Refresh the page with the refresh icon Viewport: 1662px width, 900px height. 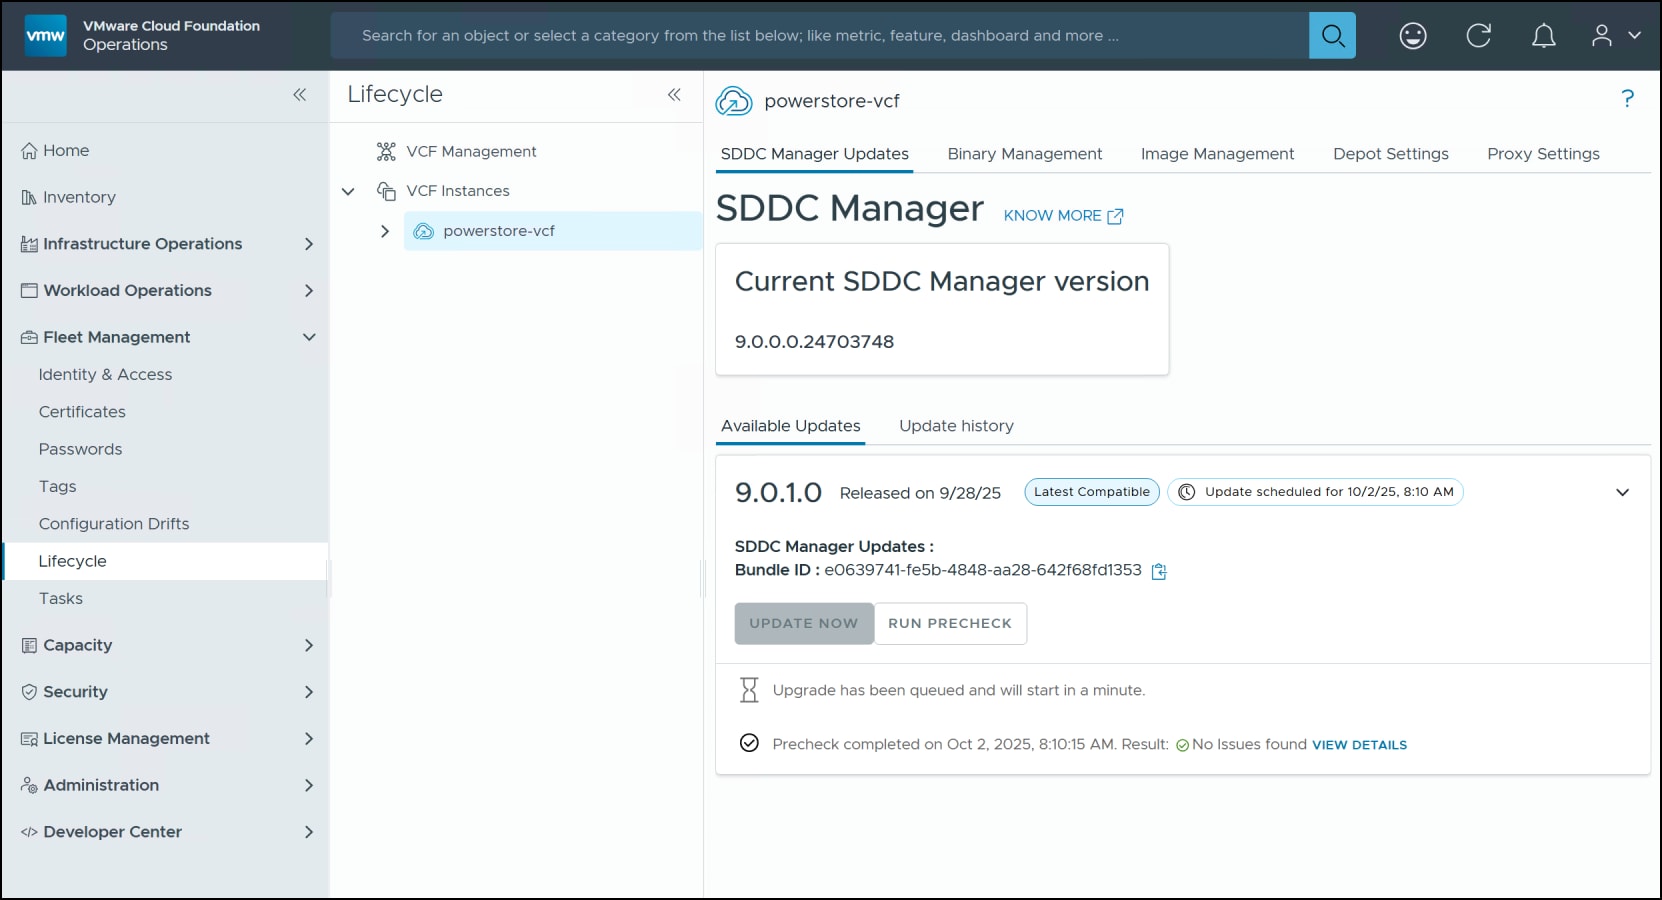click(x=1478, y=36)
